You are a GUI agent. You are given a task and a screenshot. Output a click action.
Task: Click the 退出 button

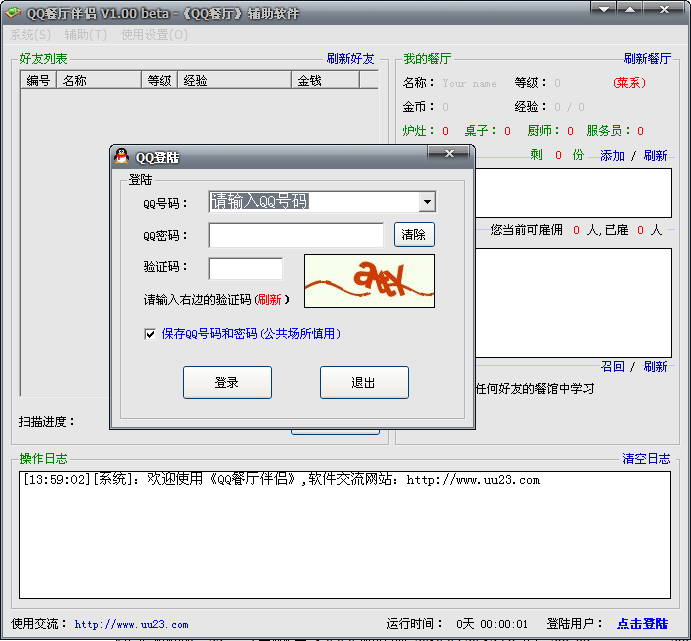(x=364, y=382)
